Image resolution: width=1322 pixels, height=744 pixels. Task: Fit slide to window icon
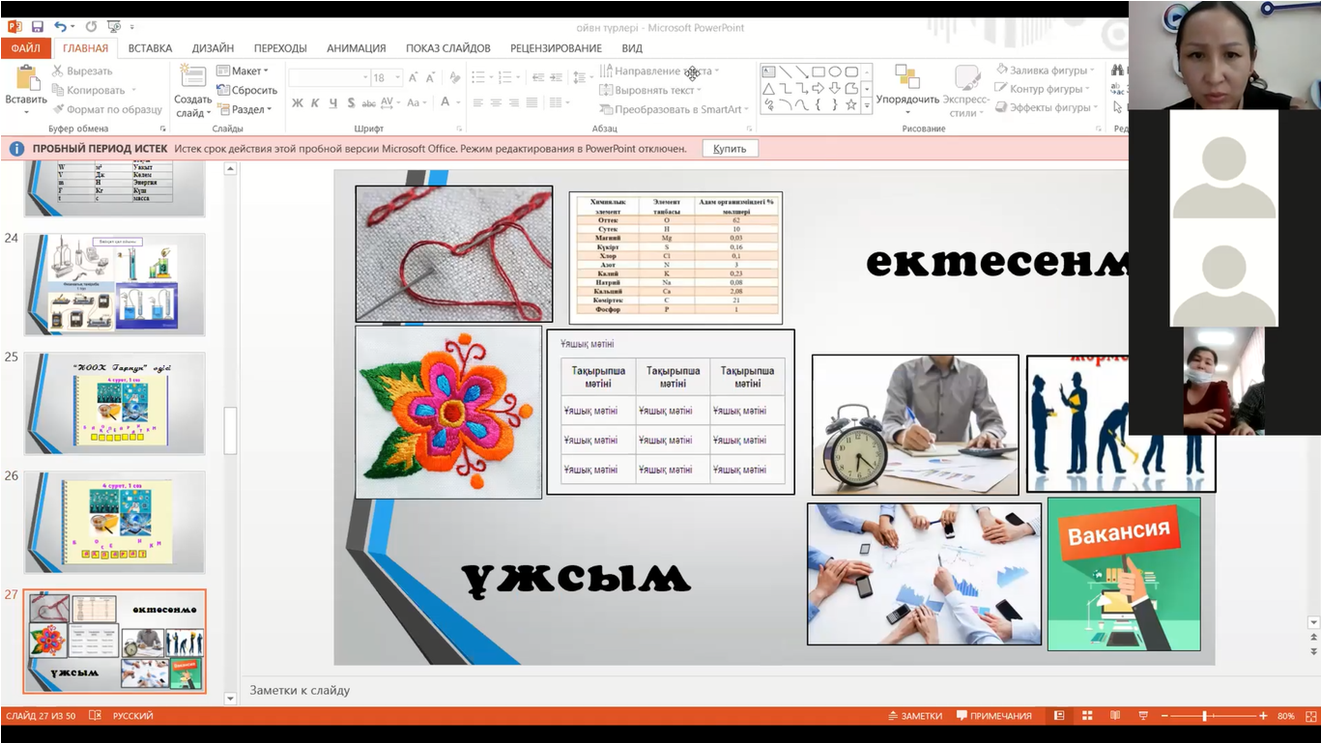1310,716
